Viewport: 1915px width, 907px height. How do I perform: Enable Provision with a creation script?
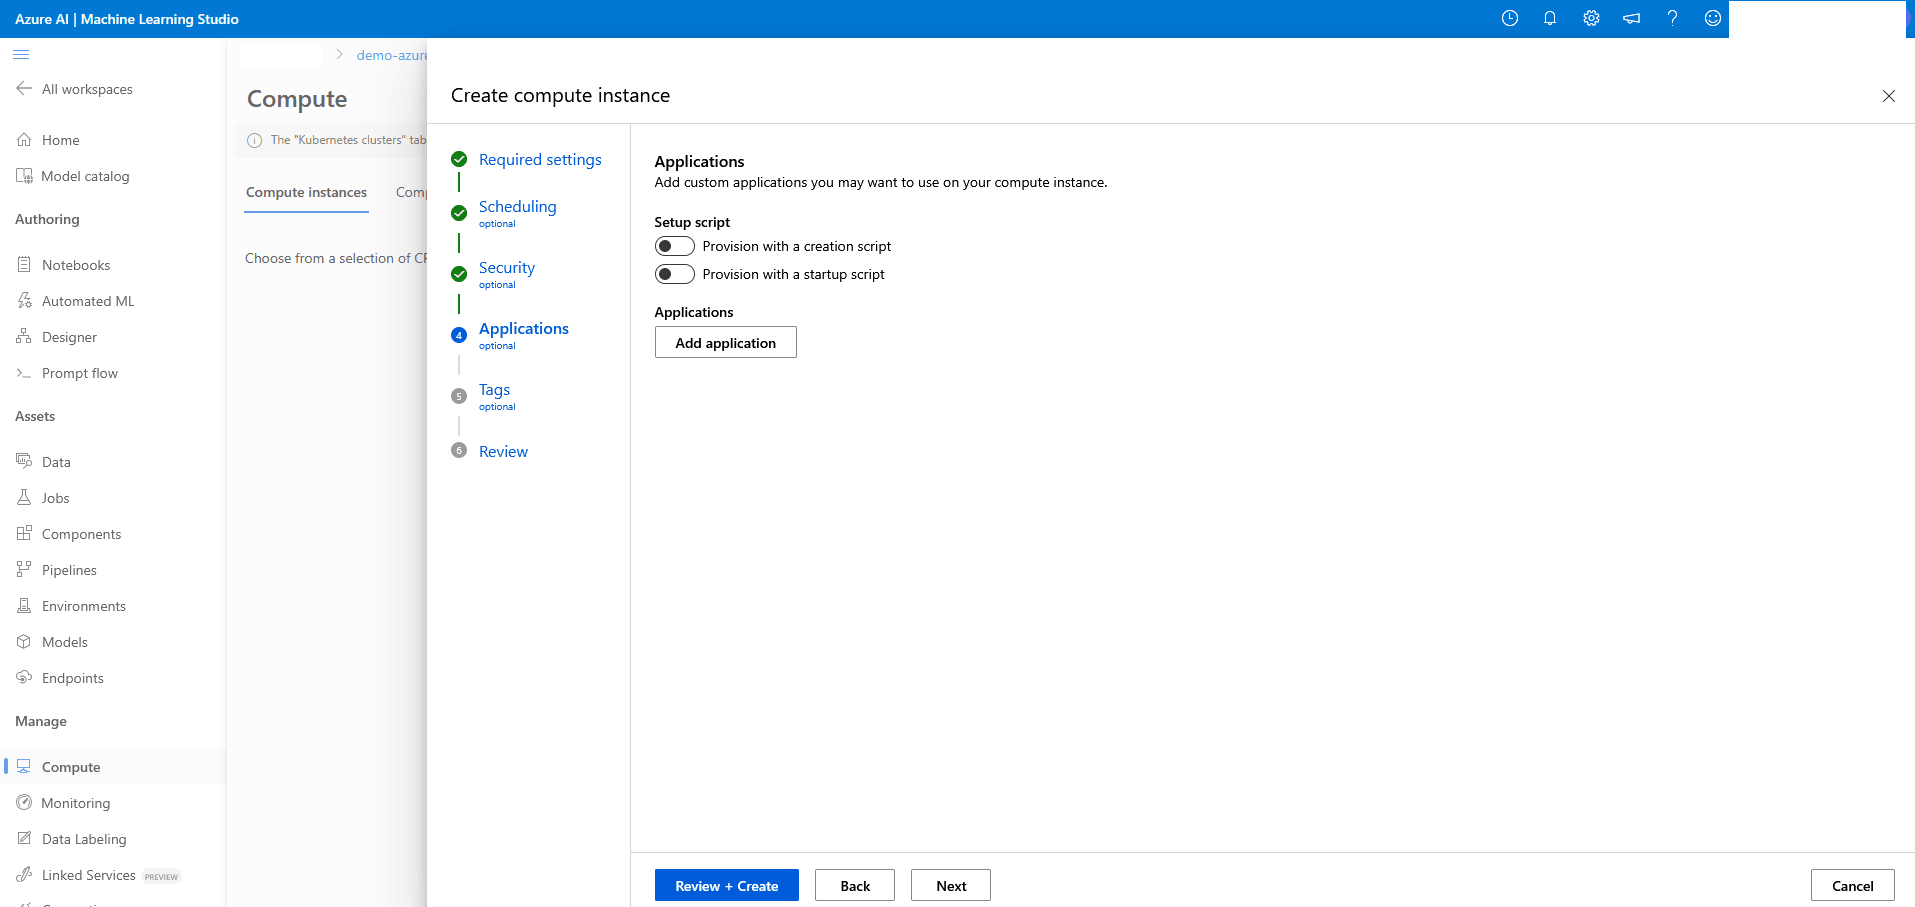[x=674, y=245]
